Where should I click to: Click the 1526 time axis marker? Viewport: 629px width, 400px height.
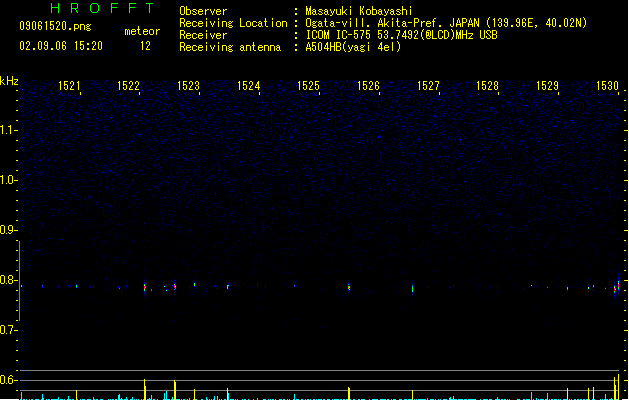tap(368, 86)
